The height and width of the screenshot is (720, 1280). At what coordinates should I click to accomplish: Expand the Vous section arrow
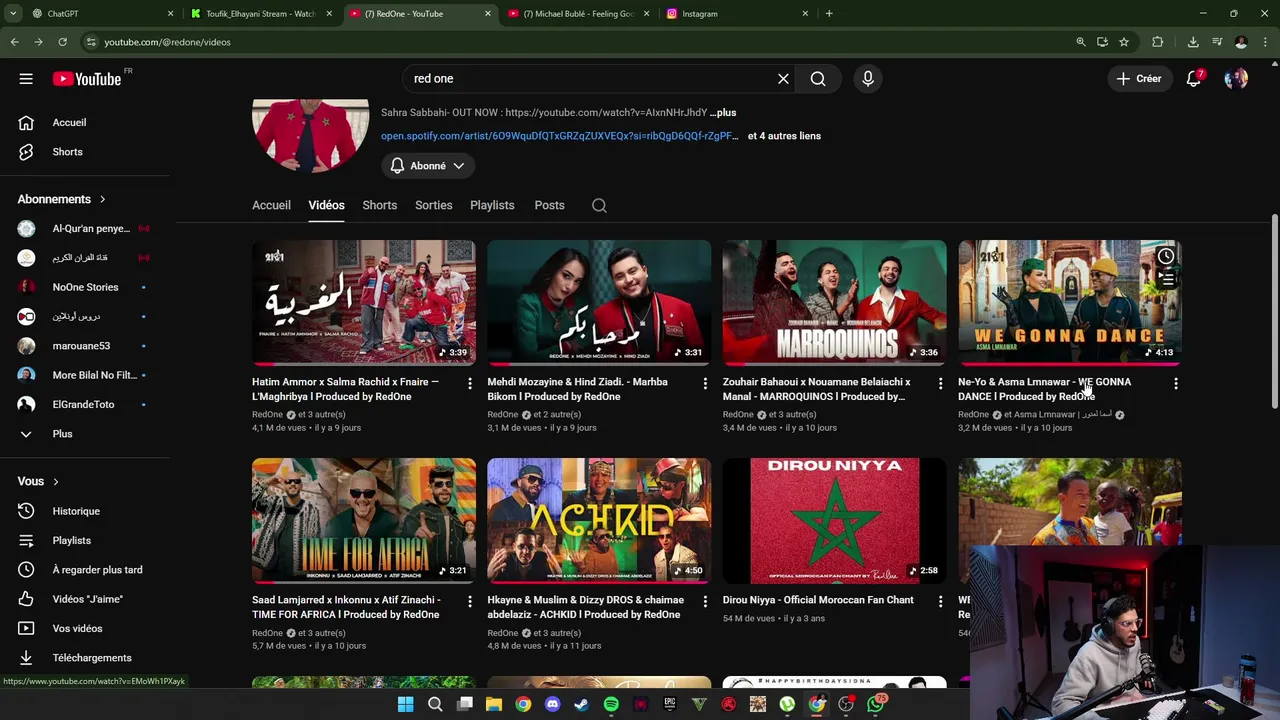pyautogui.click(x=55, y=481)
